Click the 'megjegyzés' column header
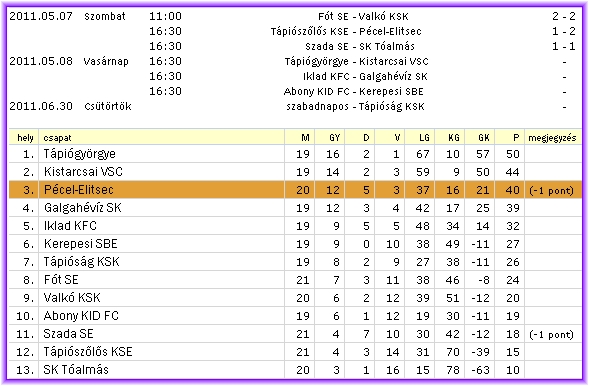This screenshot has height=386, width=589. pyautogui.click(x=552, y=138)
